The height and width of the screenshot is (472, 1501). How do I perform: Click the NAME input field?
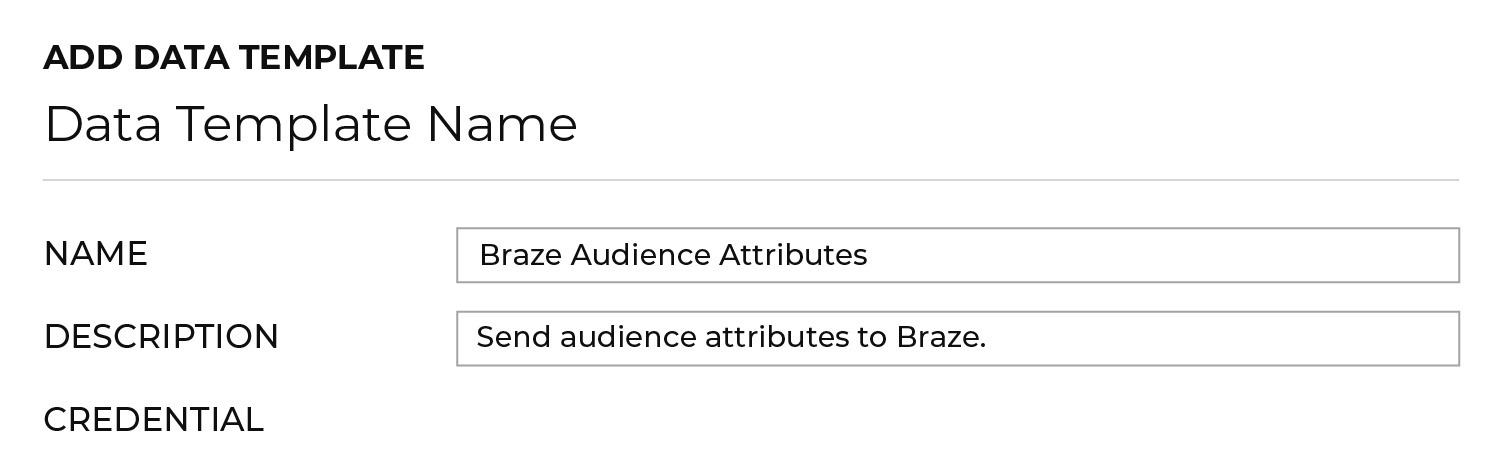pos(957,255)
